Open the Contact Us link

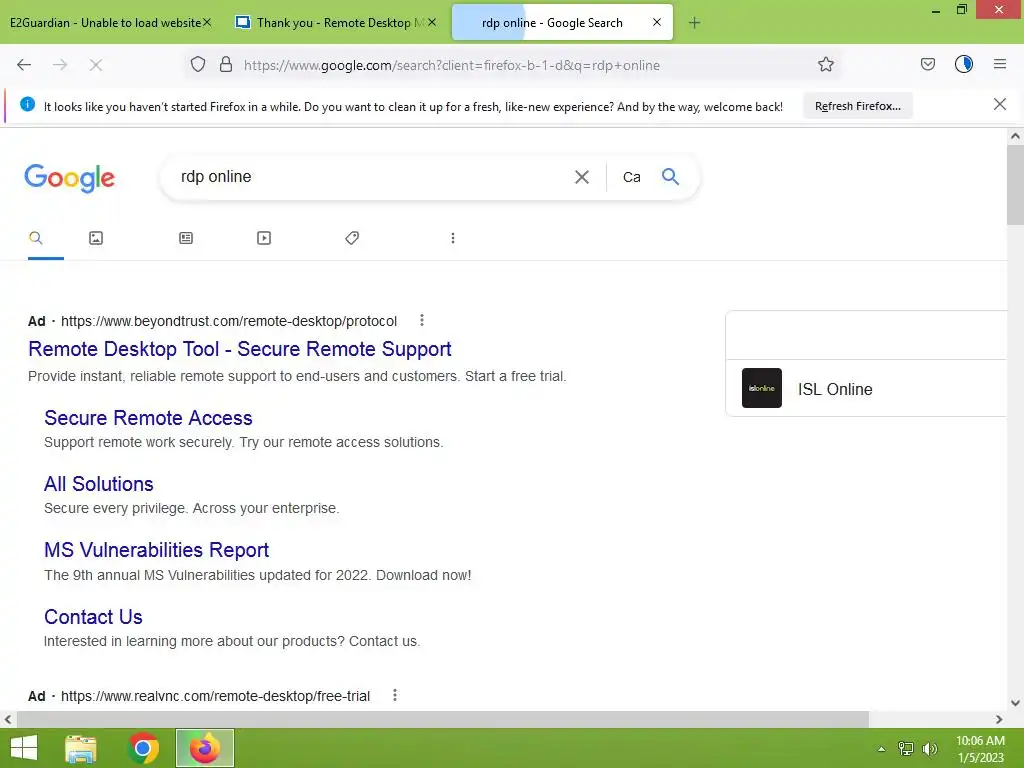pos(93,616)
